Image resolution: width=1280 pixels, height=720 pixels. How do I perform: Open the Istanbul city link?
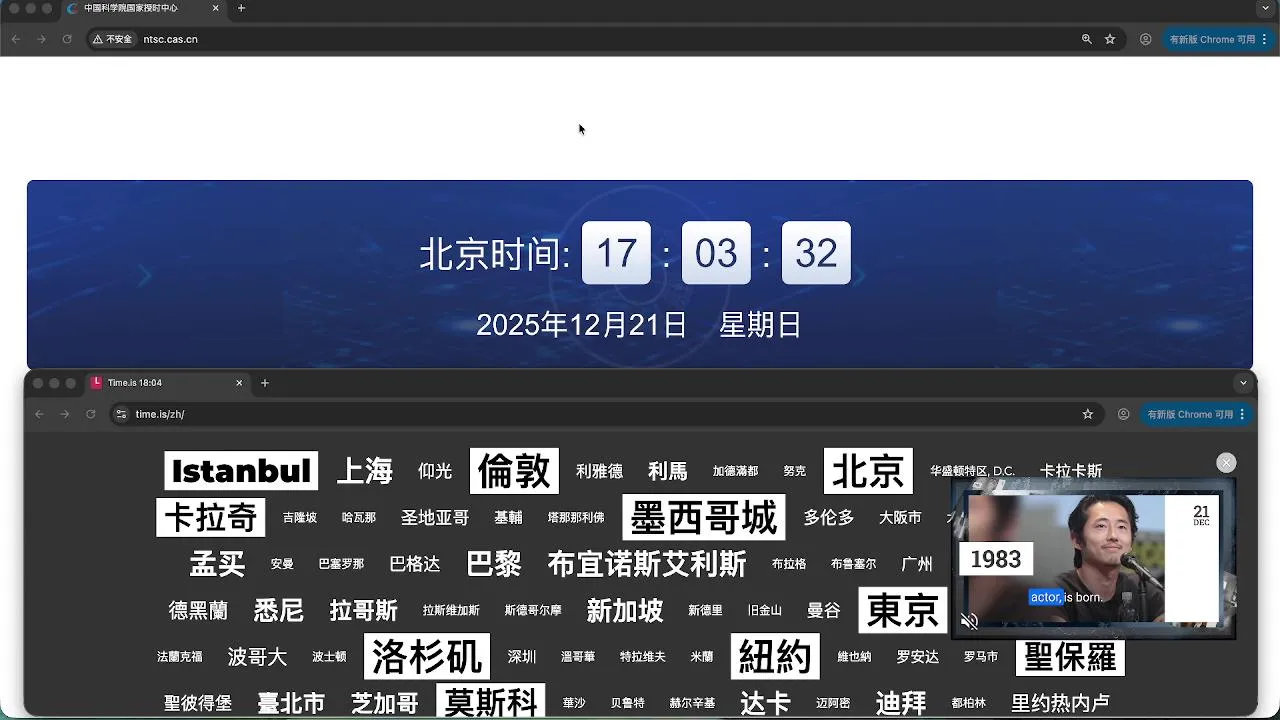pos(241,470)
